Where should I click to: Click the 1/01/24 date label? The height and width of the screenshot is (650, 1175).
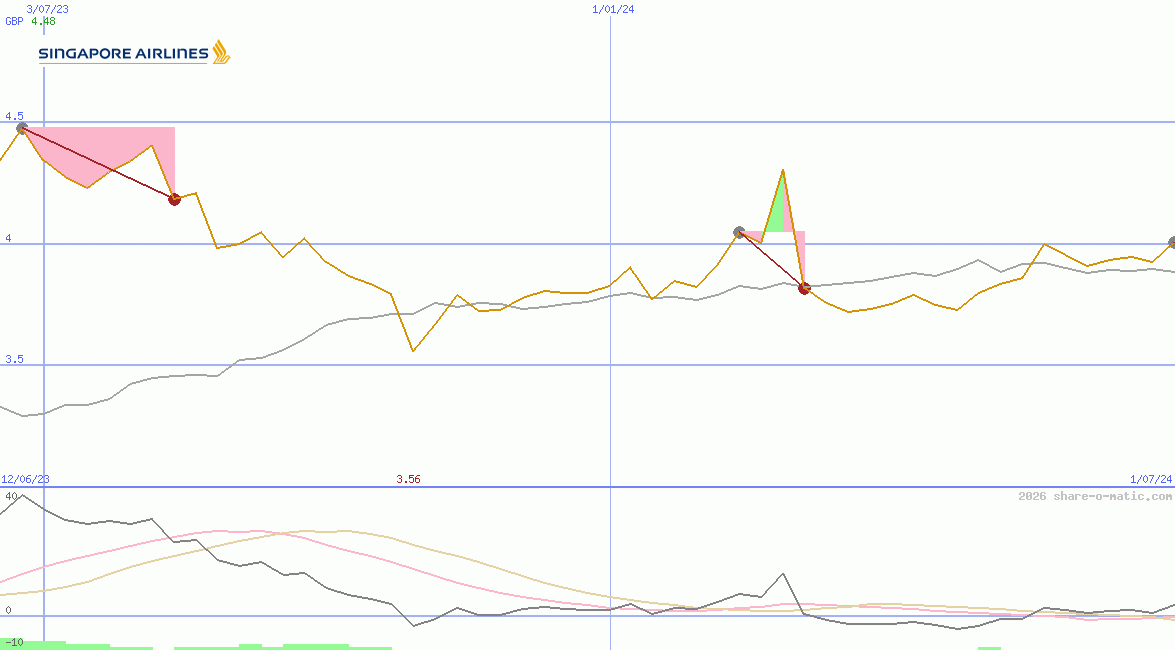click(613, 9)
